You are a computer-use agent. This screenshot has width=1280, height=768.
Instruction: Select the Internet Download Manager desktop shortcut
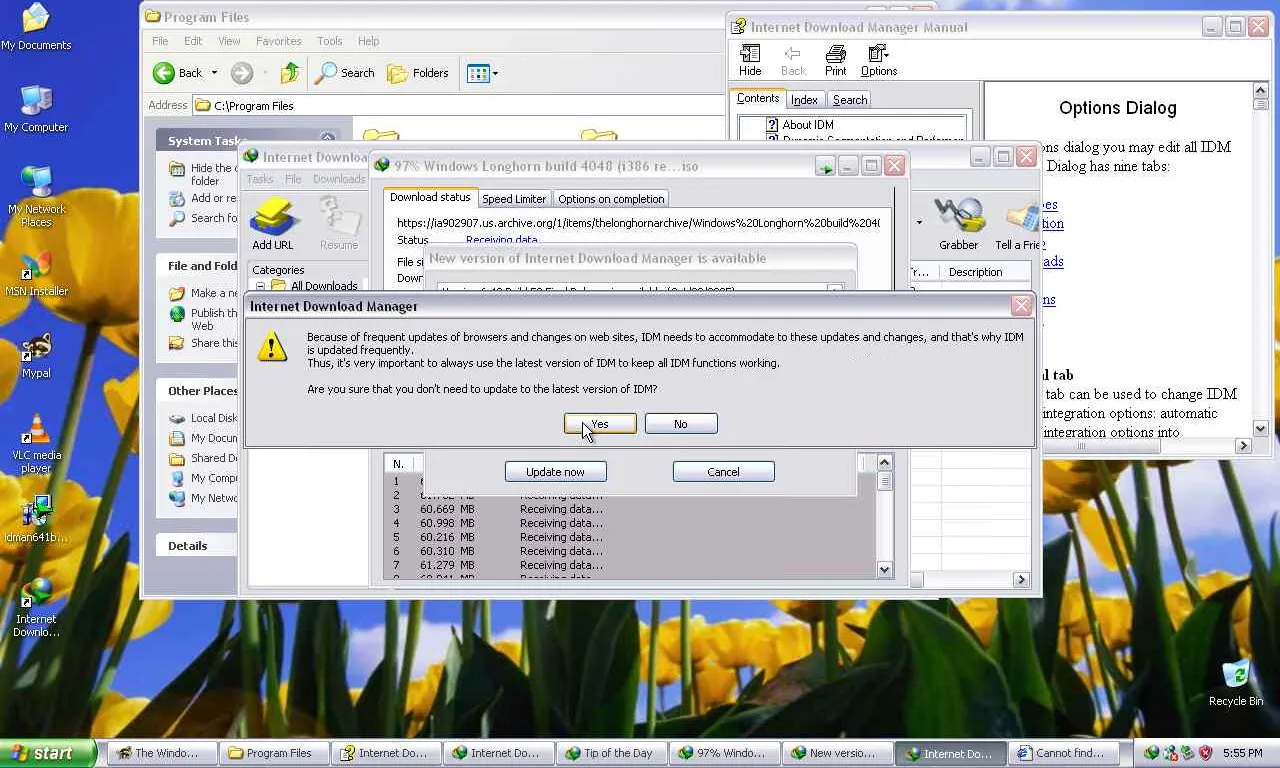click(36, 607)
